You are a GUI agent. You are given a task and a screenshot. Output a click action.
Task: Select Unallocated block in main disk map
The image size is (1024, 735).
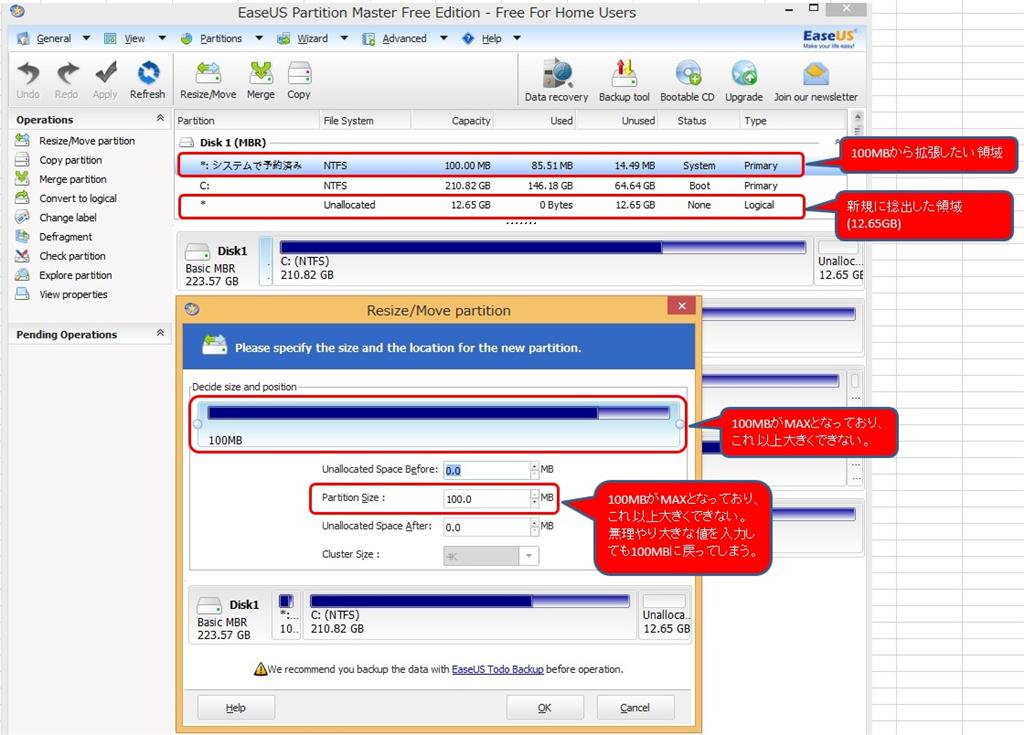pyautogui.click(x=840, y=261)
